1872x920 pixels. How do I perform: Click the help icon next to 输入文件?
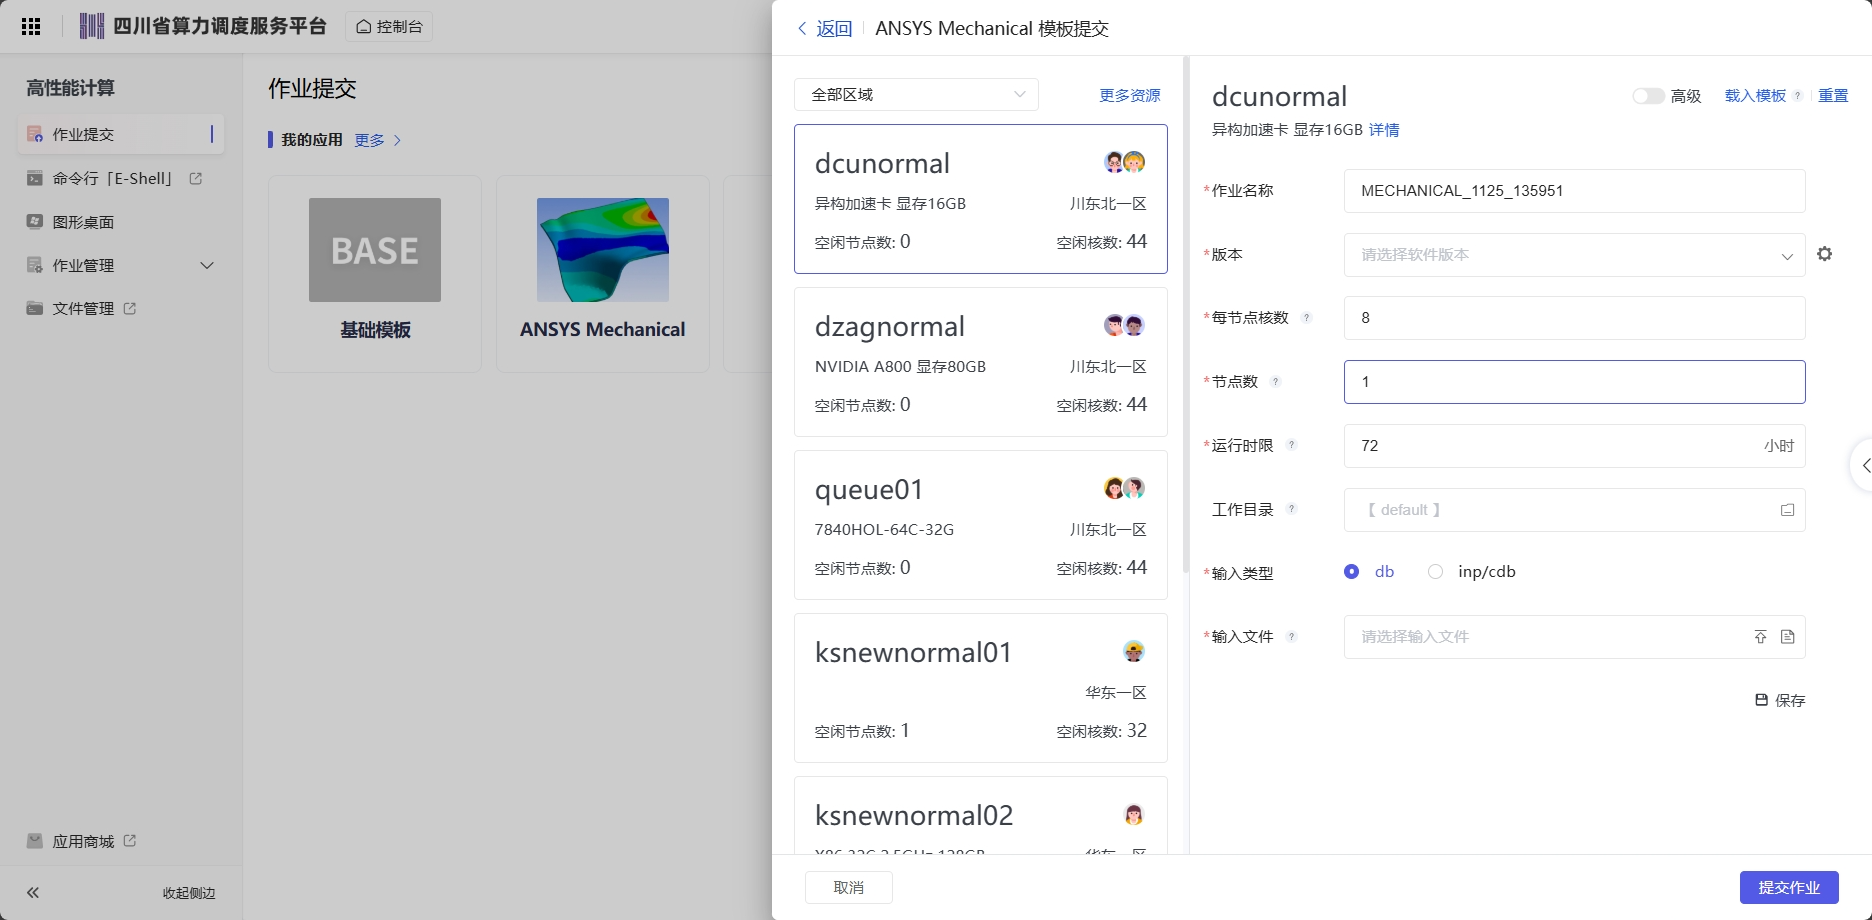[x=1291, y=636]
